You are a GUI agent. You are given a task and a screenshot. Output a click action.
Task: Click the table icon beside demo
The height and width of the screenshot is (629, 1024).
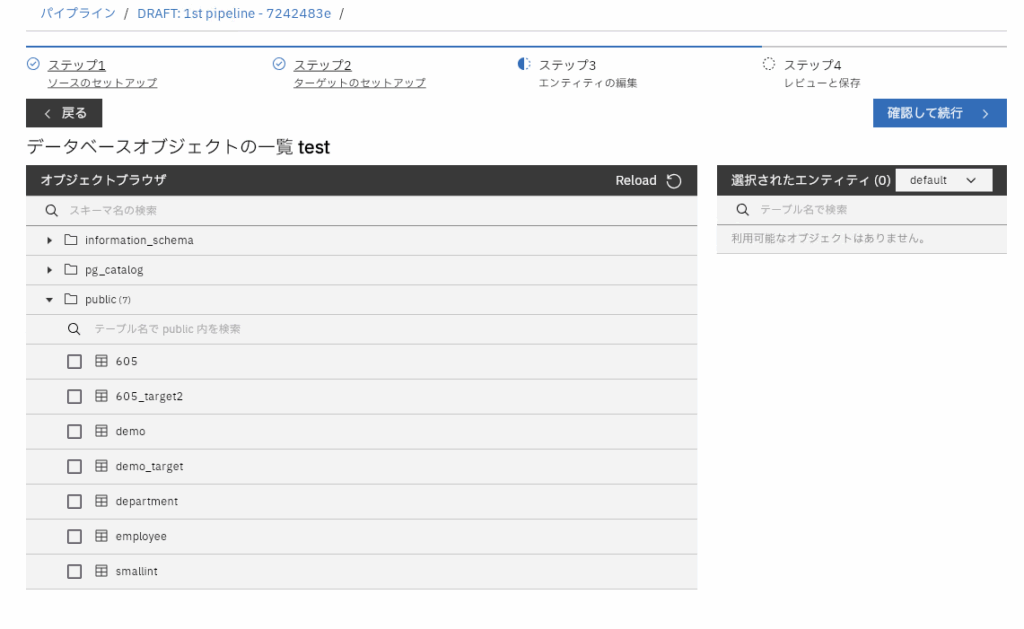pyautogui.click(x=101, y=431)
